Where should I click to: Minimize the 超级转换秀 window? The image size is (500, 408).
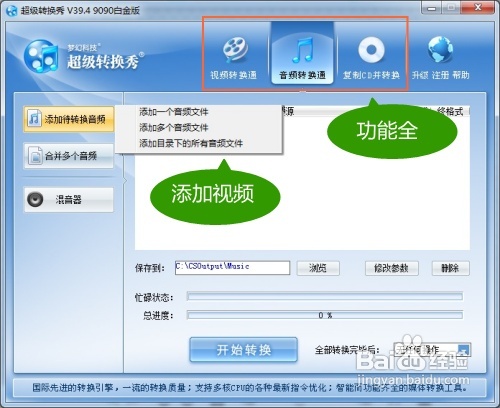431,8
